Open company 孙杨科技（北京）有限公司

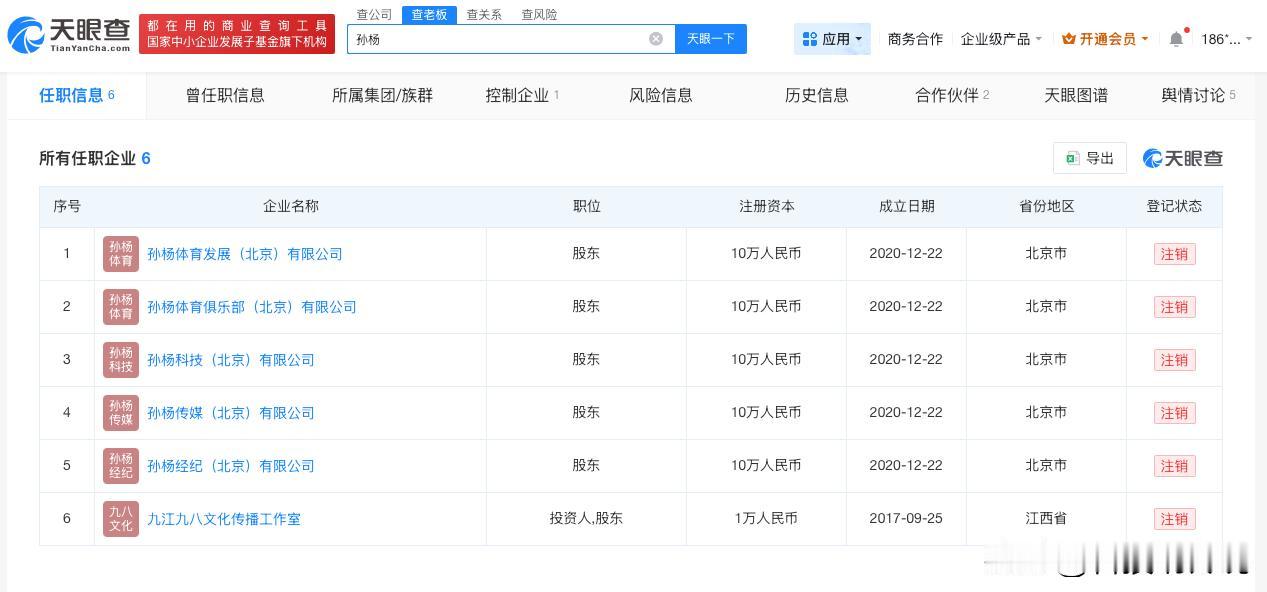coord(231,360)
